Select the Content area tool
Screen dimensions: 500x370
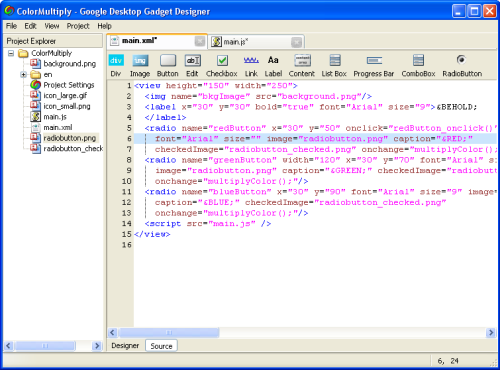(302, 66)
